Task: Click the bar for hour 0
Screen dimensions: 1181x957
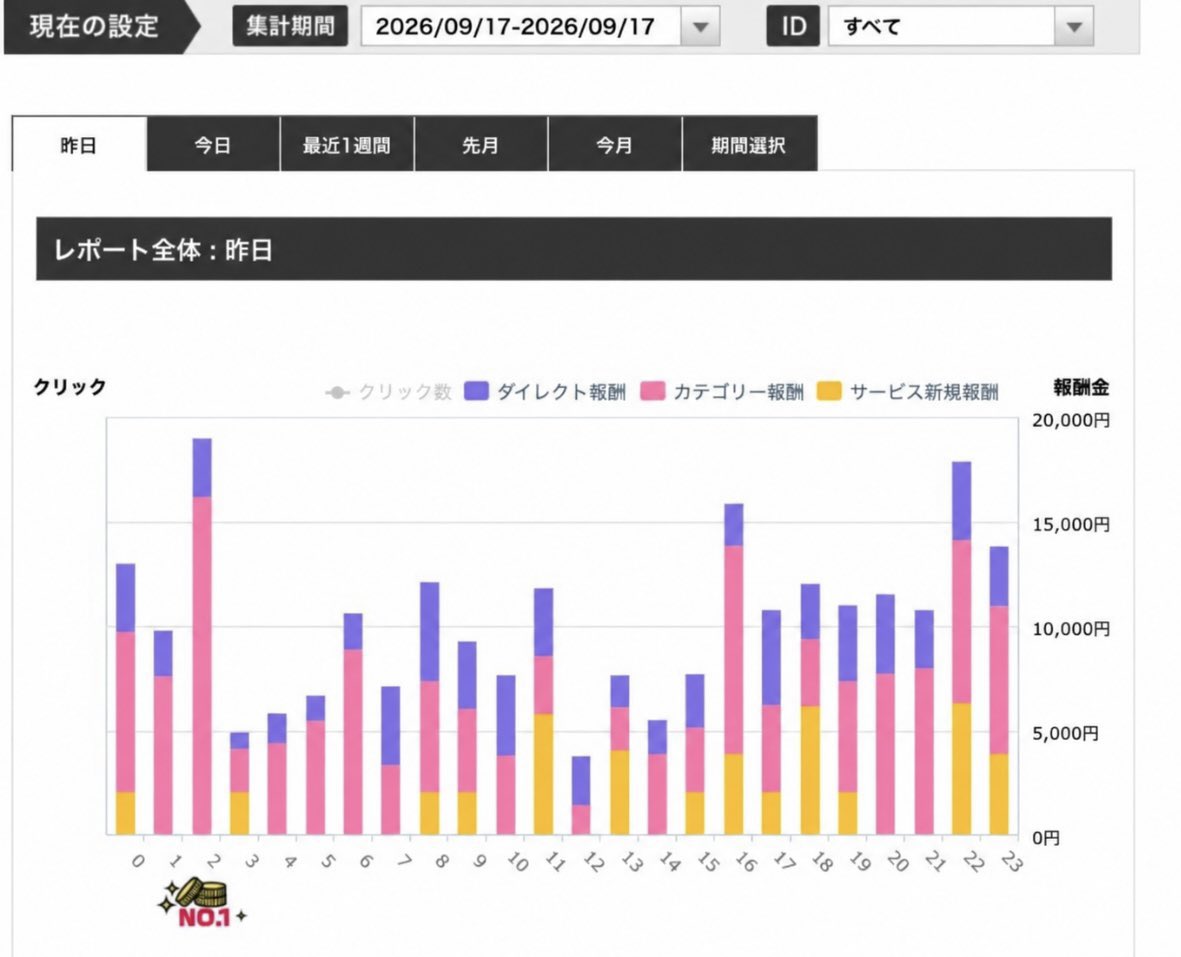Action: pos(126,699)
